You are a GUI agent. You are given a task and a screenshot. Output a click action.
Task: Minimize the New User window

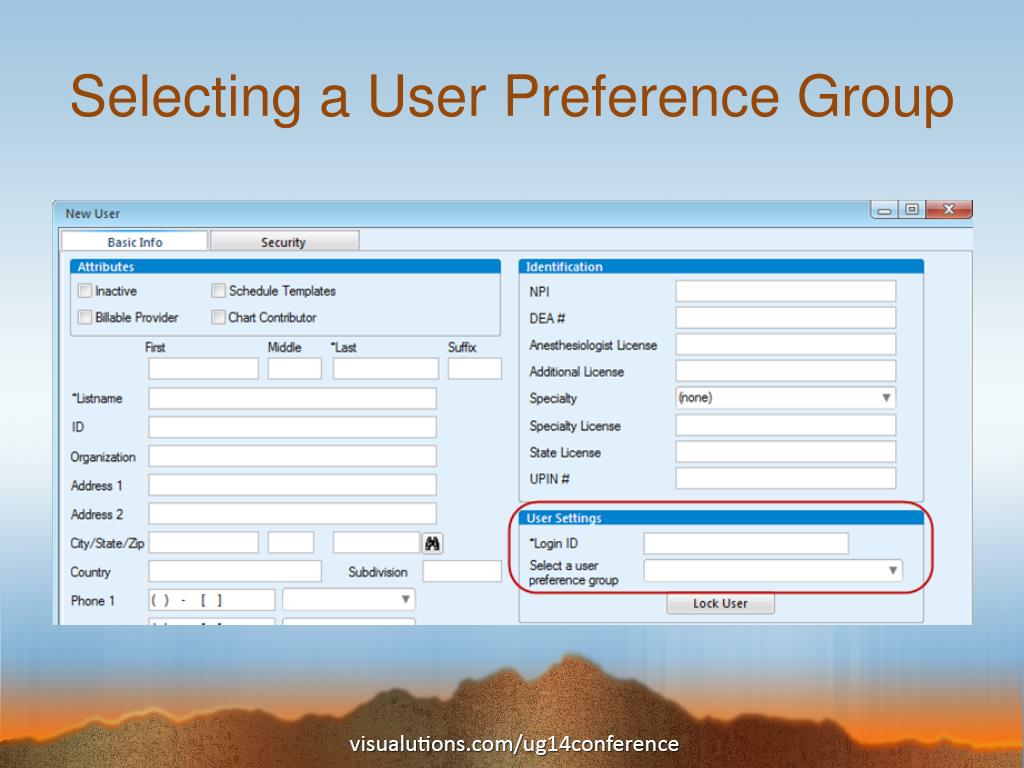click(884, 210)
